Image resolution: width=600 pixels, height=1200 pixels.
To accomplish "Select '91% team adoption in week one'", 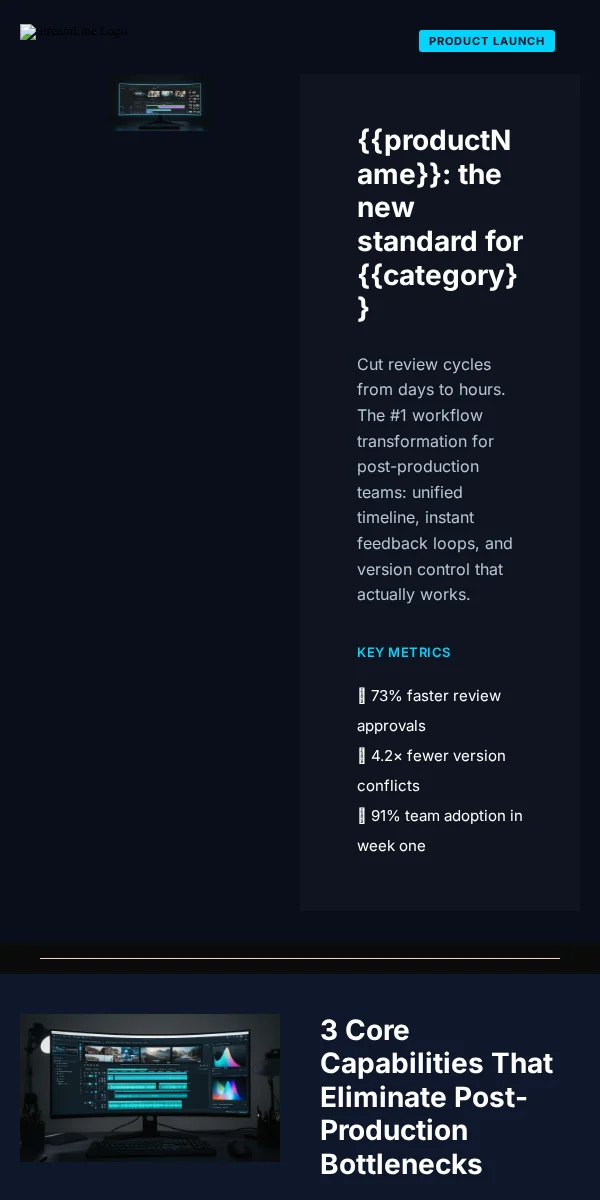I will [x=440, y=831].
